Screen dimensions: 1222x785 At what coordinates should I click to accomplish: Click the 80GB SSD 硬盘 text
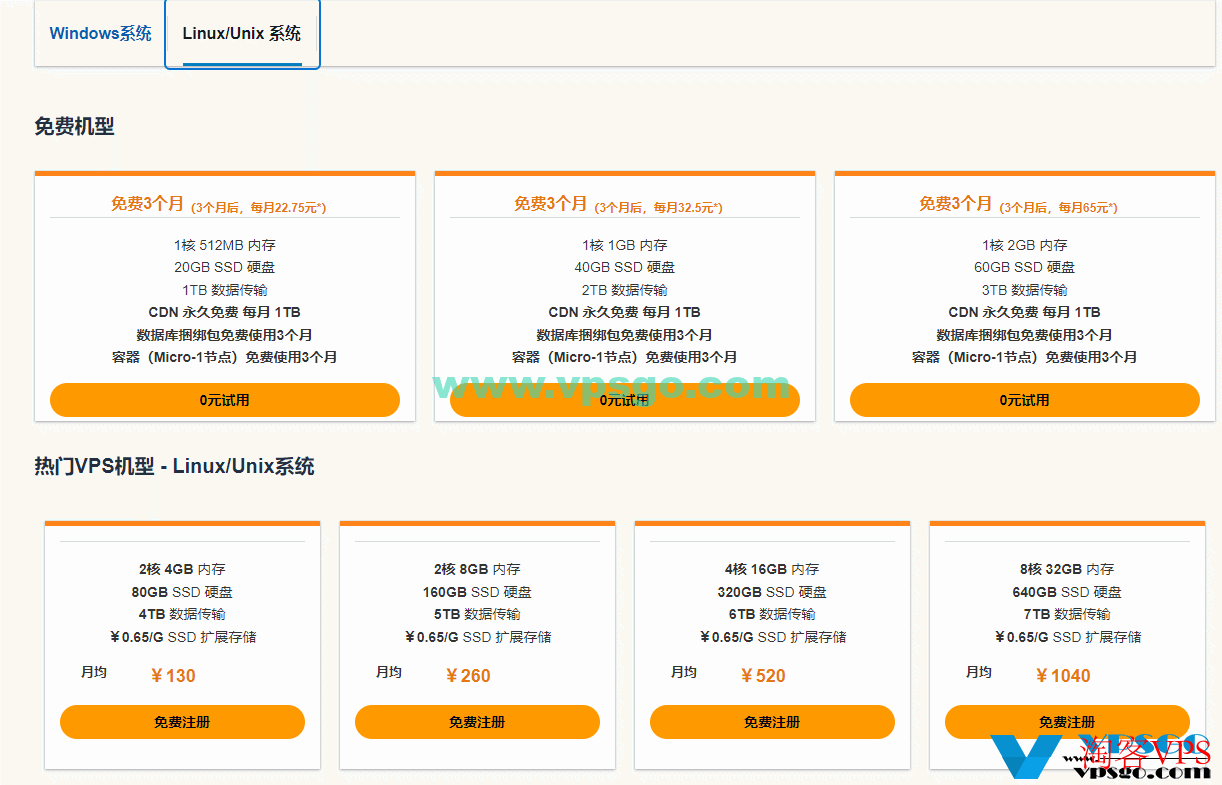pyautogui.click(x=182, y=592)
